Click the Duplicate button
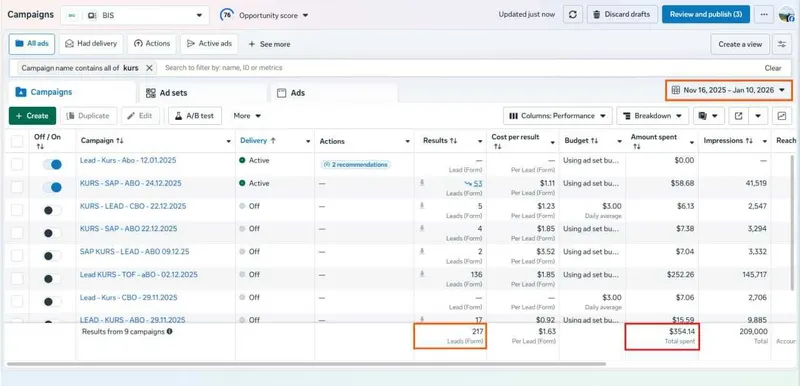The height and width of the screenshot is (386, 800). click(88, 116)
